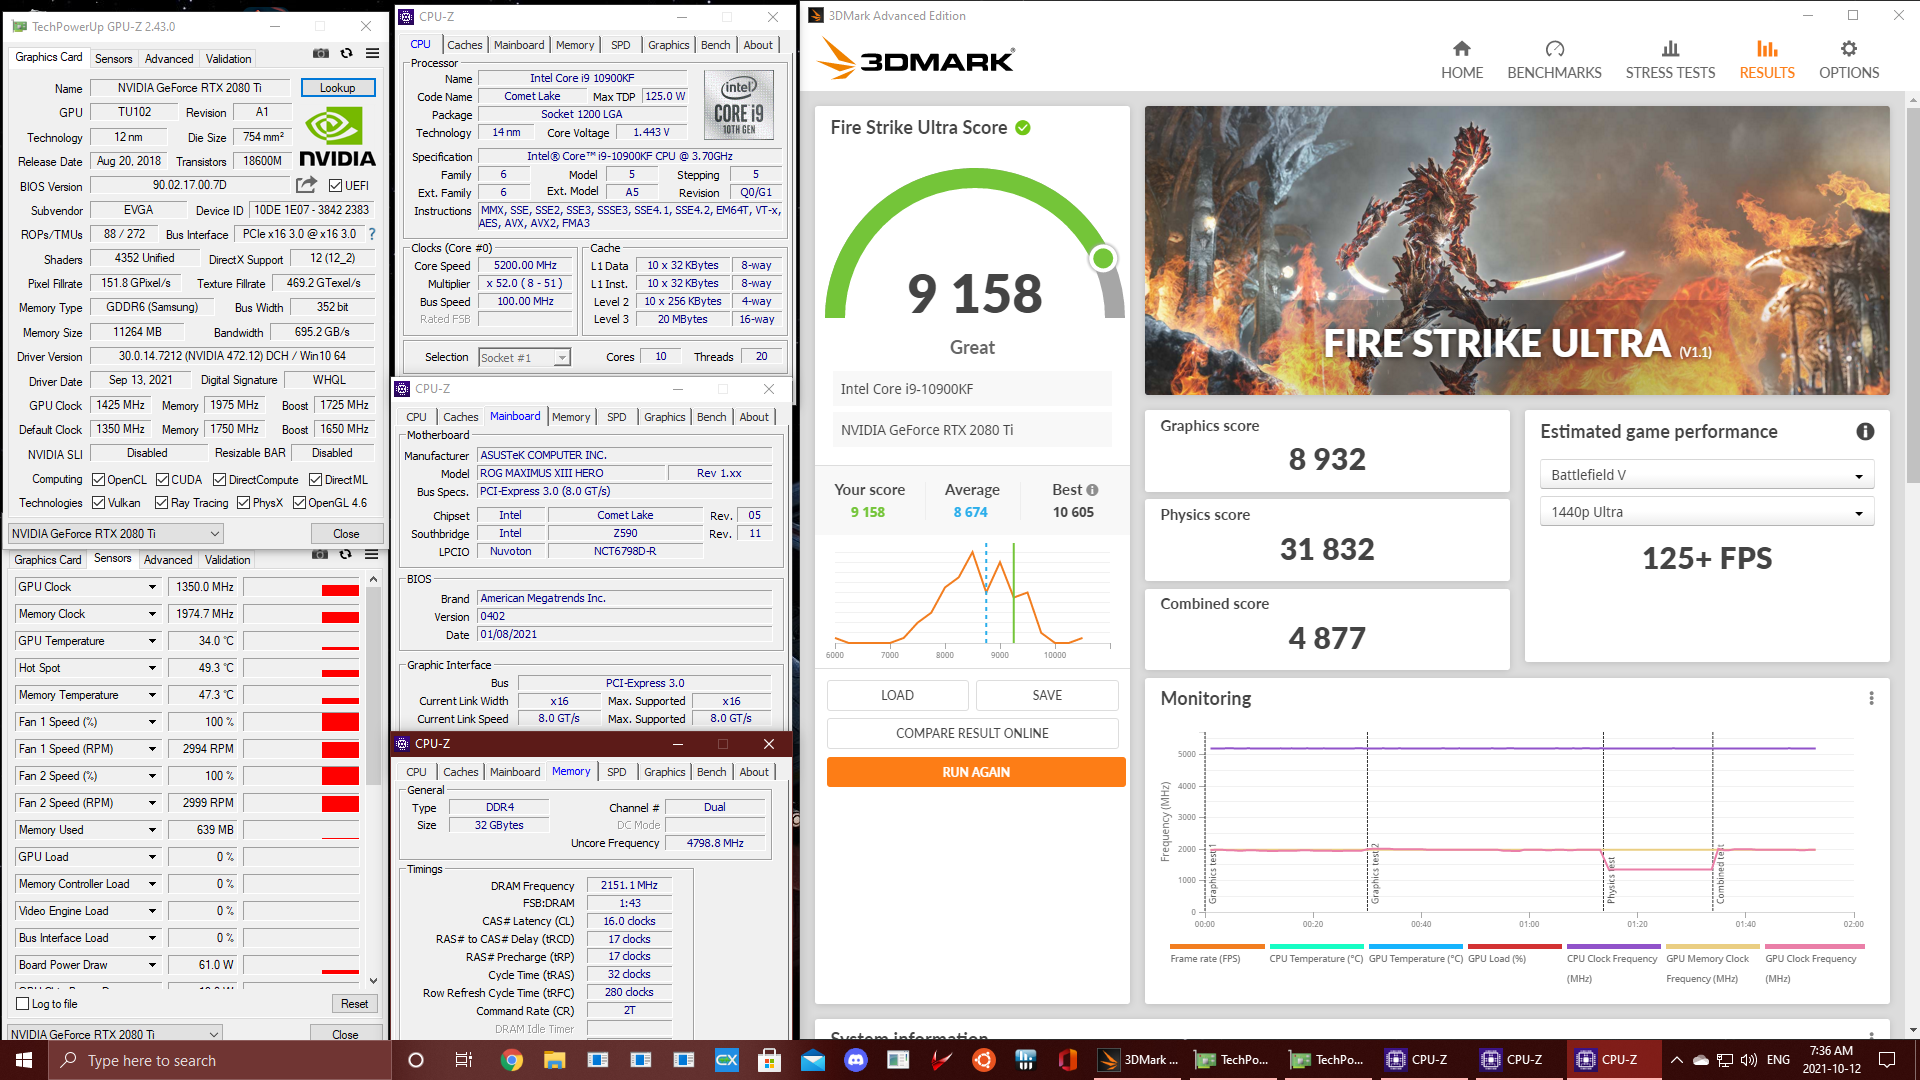Click the LOAD result button

point(897,695)
